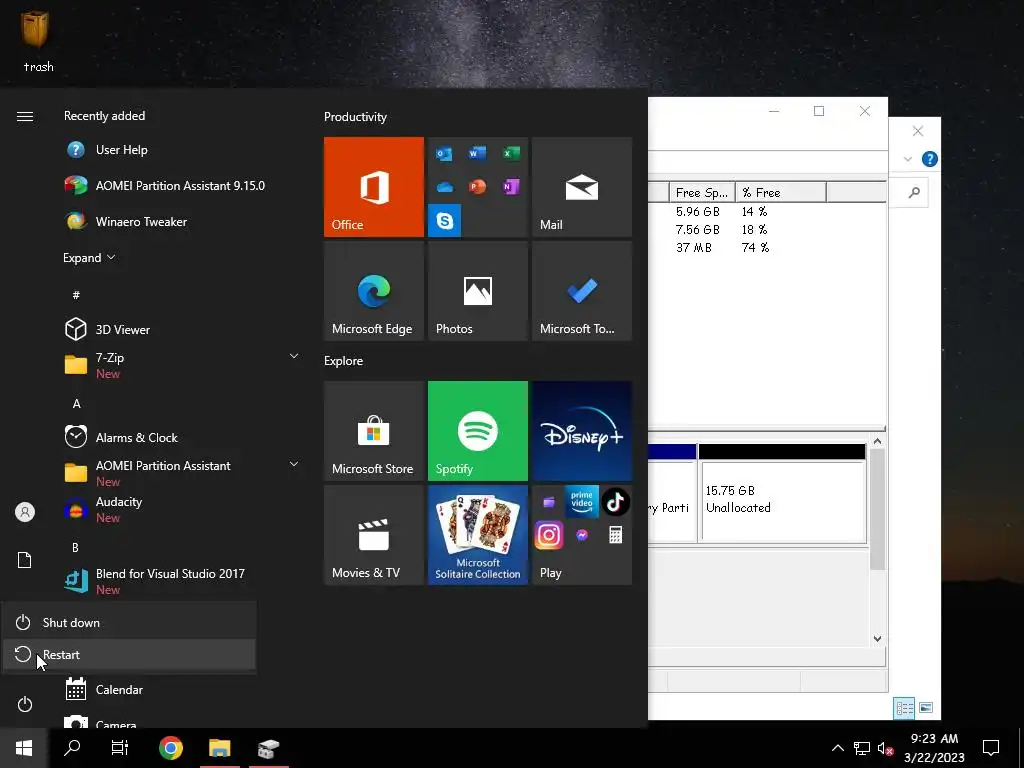Image resolution: width=1024 pixels, height=768 pixels.
Task: Open the Skype icon in Office folder tile
Action: tap(445, 221)
